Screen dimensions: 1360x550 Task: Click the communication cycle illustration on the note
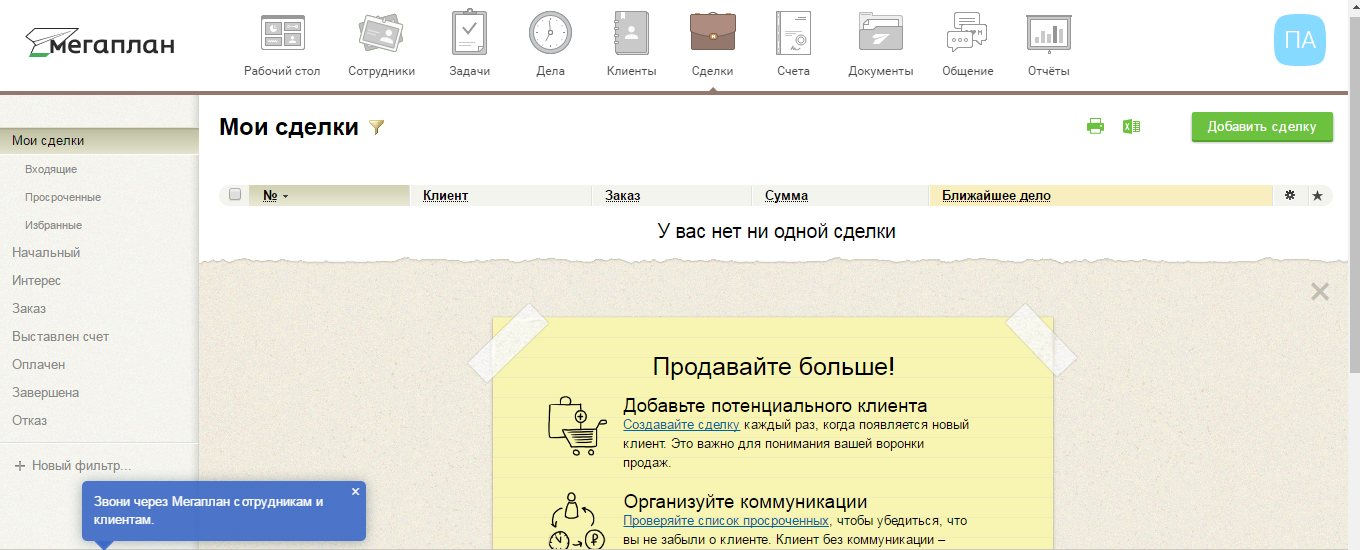[x=579, y=521]
